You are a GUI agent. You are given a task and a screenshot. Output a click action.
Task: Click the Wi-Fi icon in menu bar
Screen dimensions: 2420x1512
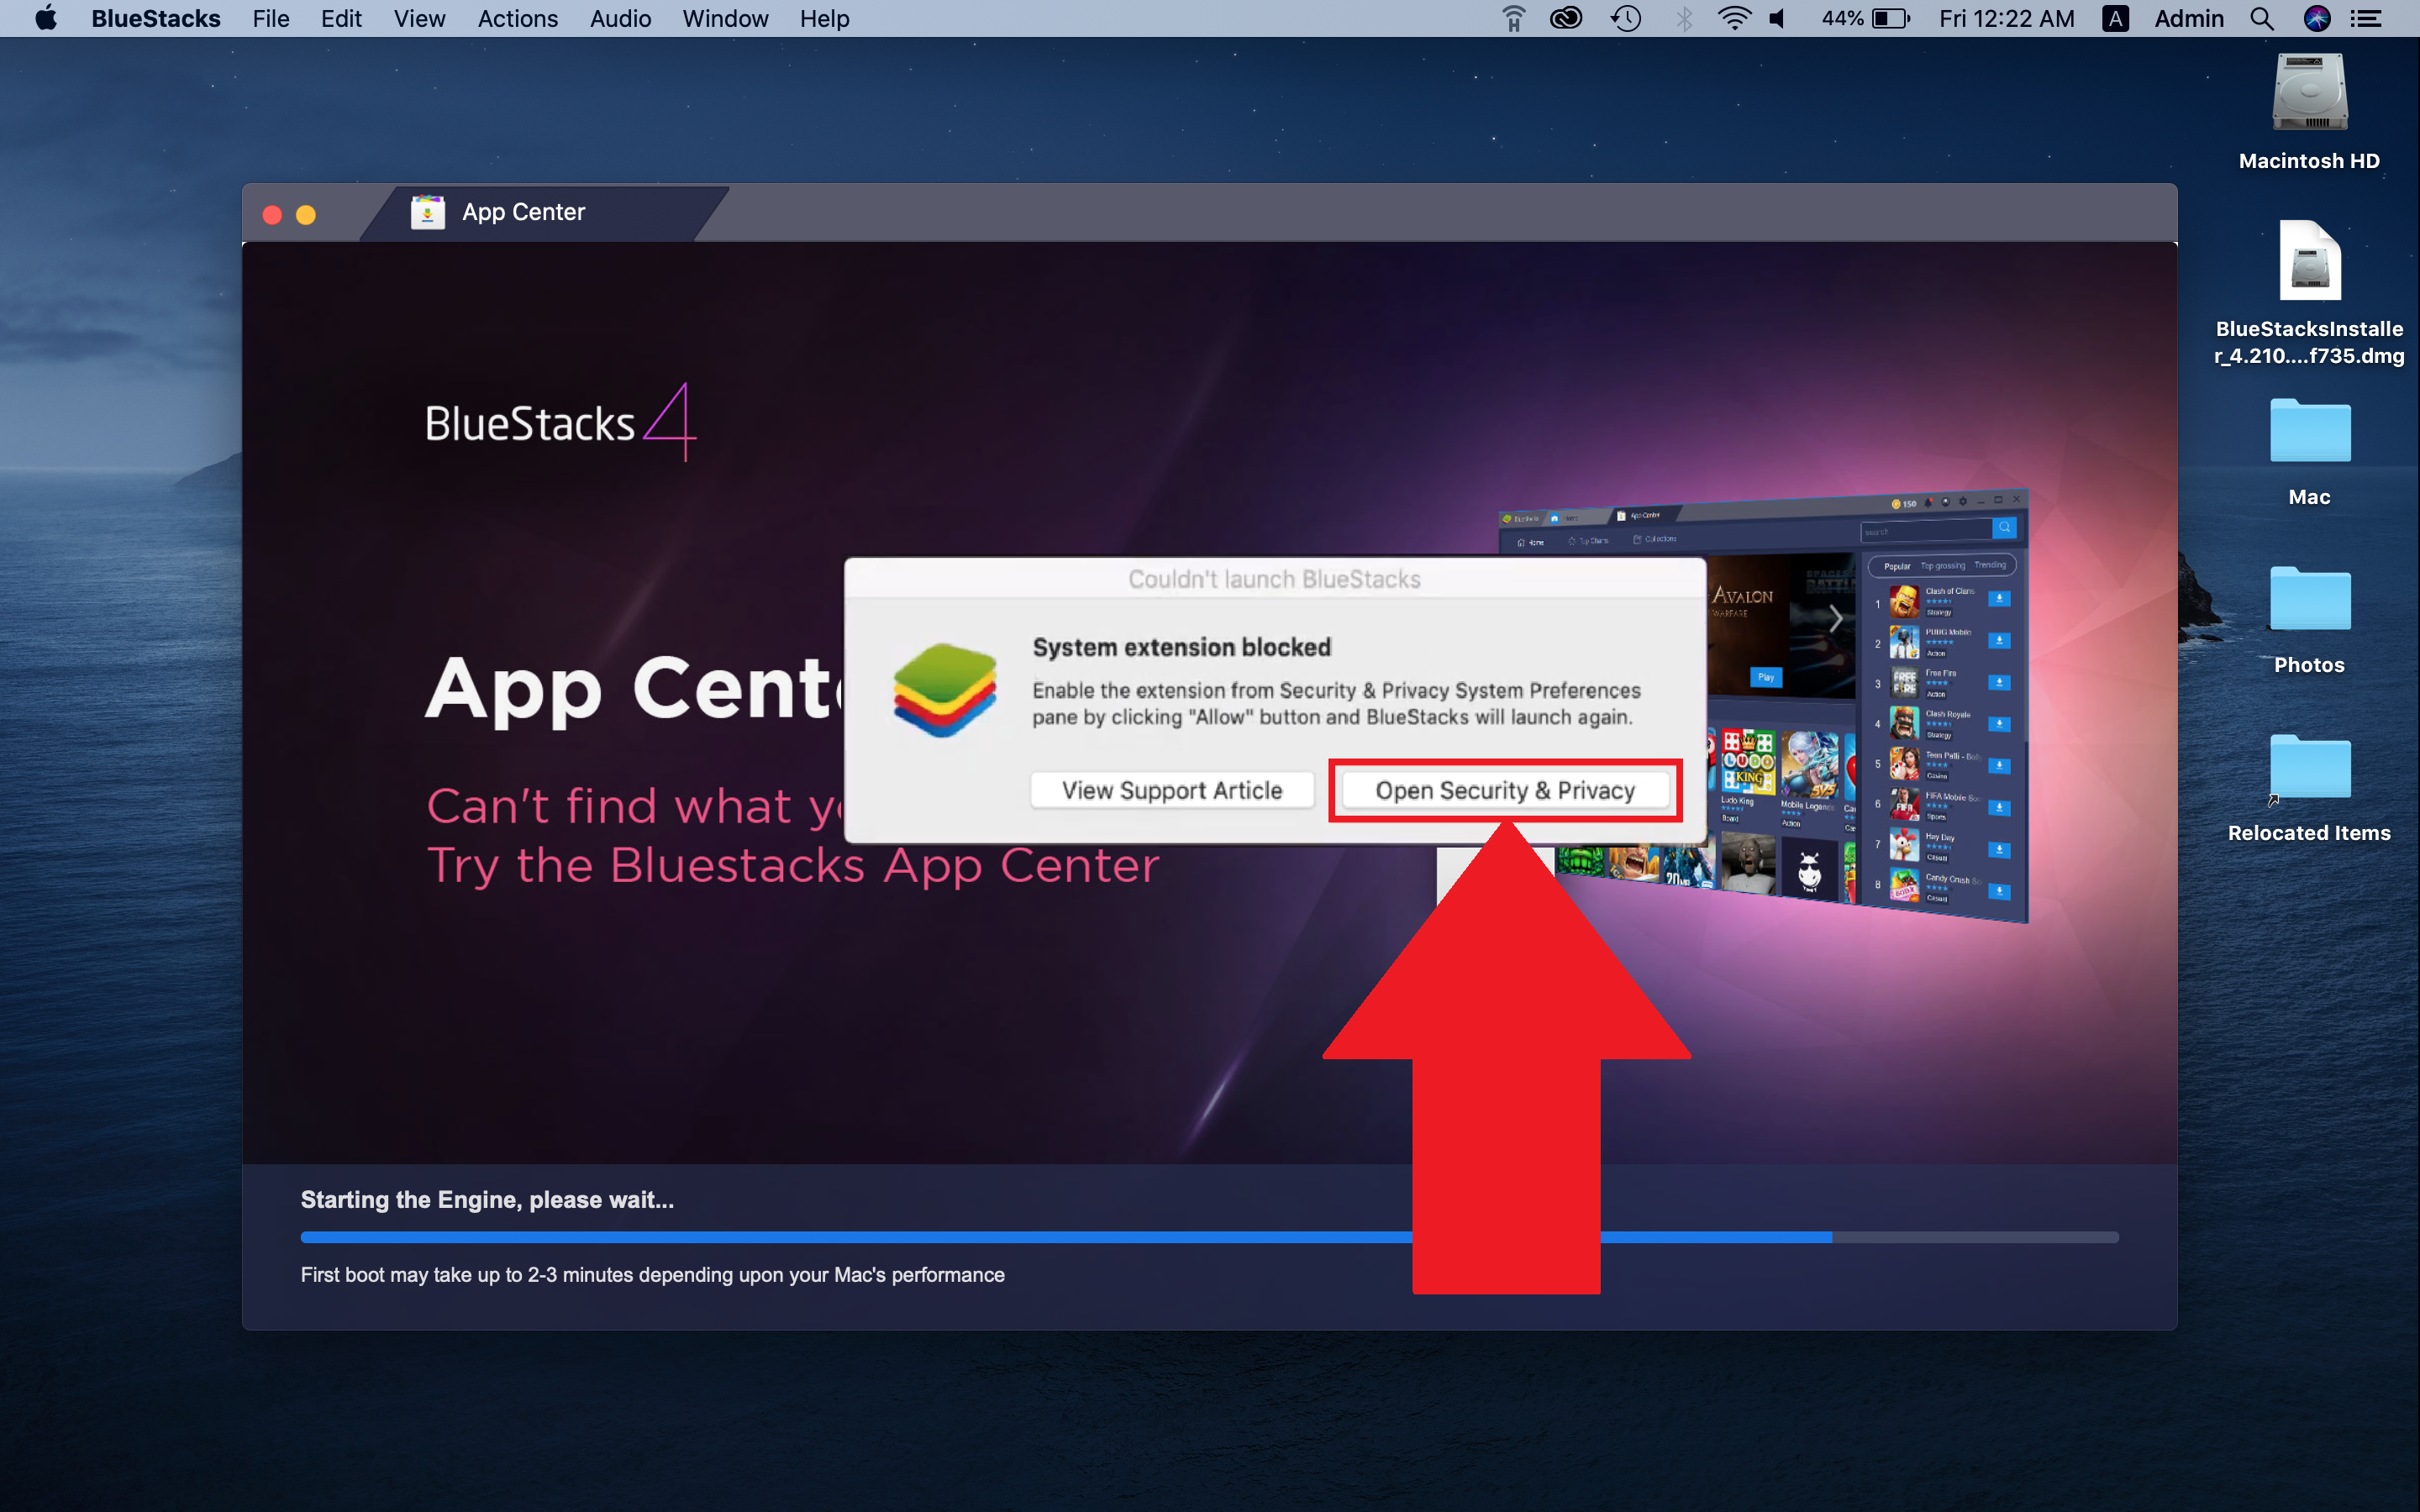[1737, 18]
